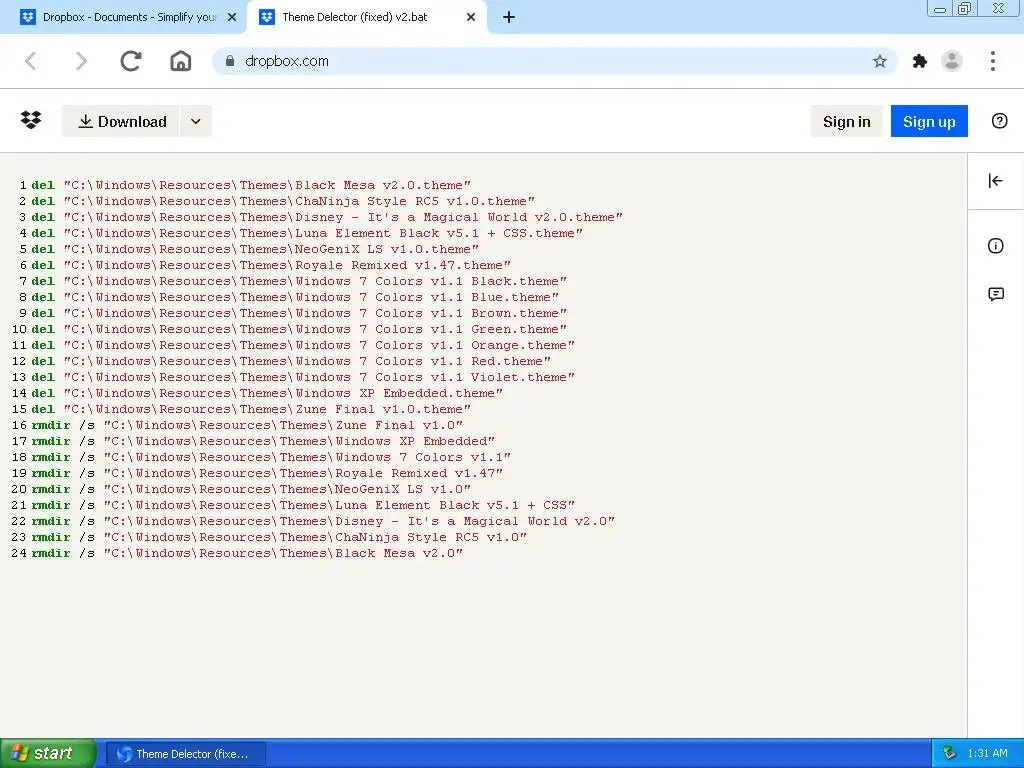
Task: Open a new browser tab
Action: [x=509, y=18]
